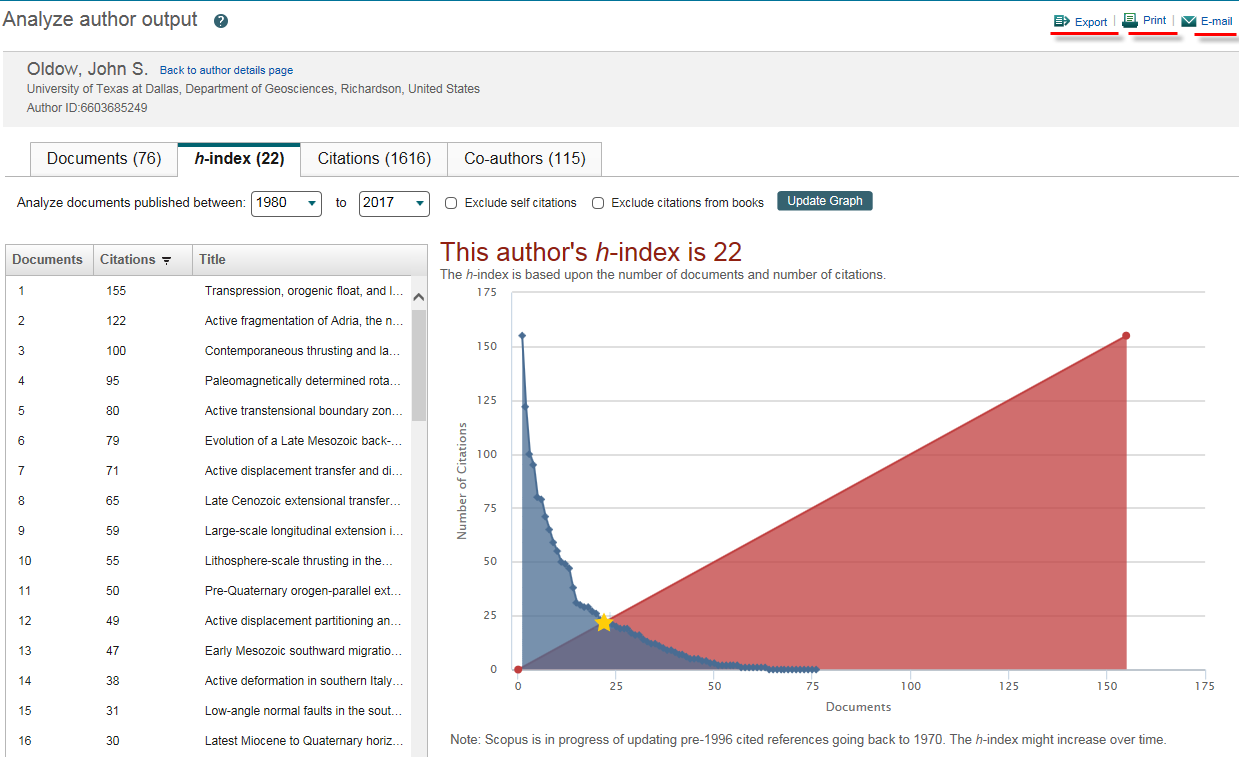Open title 'Active transtensional boundary zon...'
This screenshot has width=1239, height=757.
pyautogui.click(x=304, y=411)
